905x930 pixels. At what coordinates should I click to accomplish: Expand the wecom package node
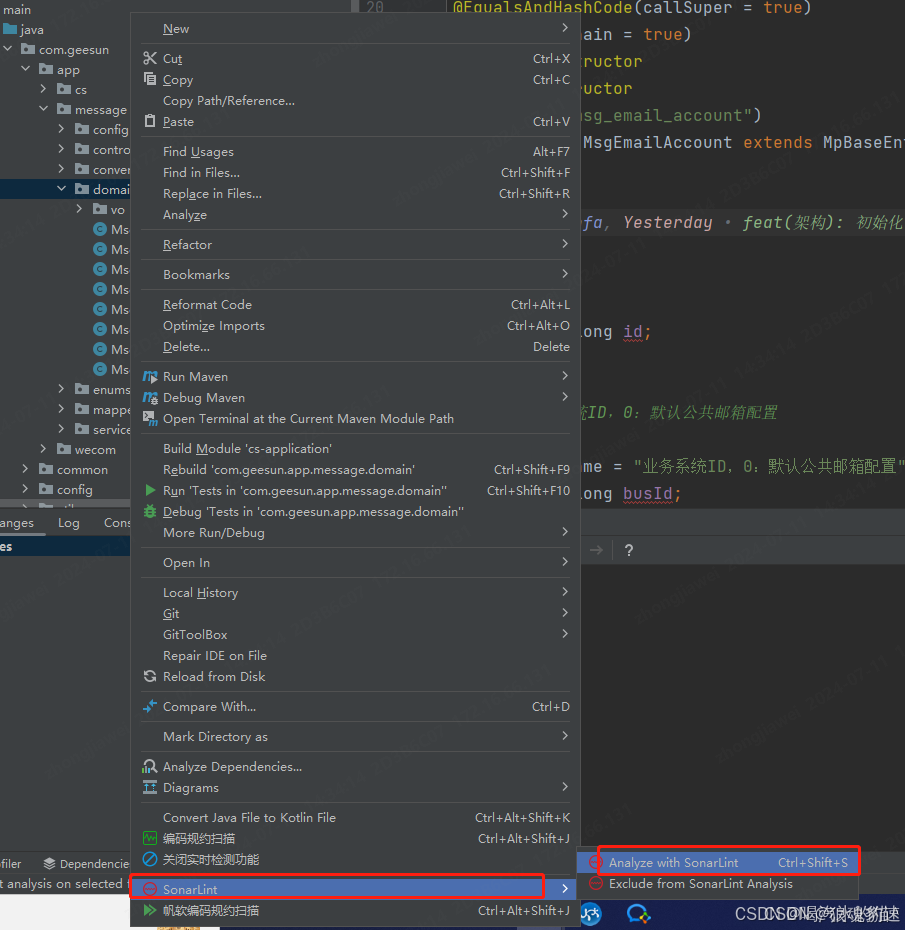[x=43, y=449]
